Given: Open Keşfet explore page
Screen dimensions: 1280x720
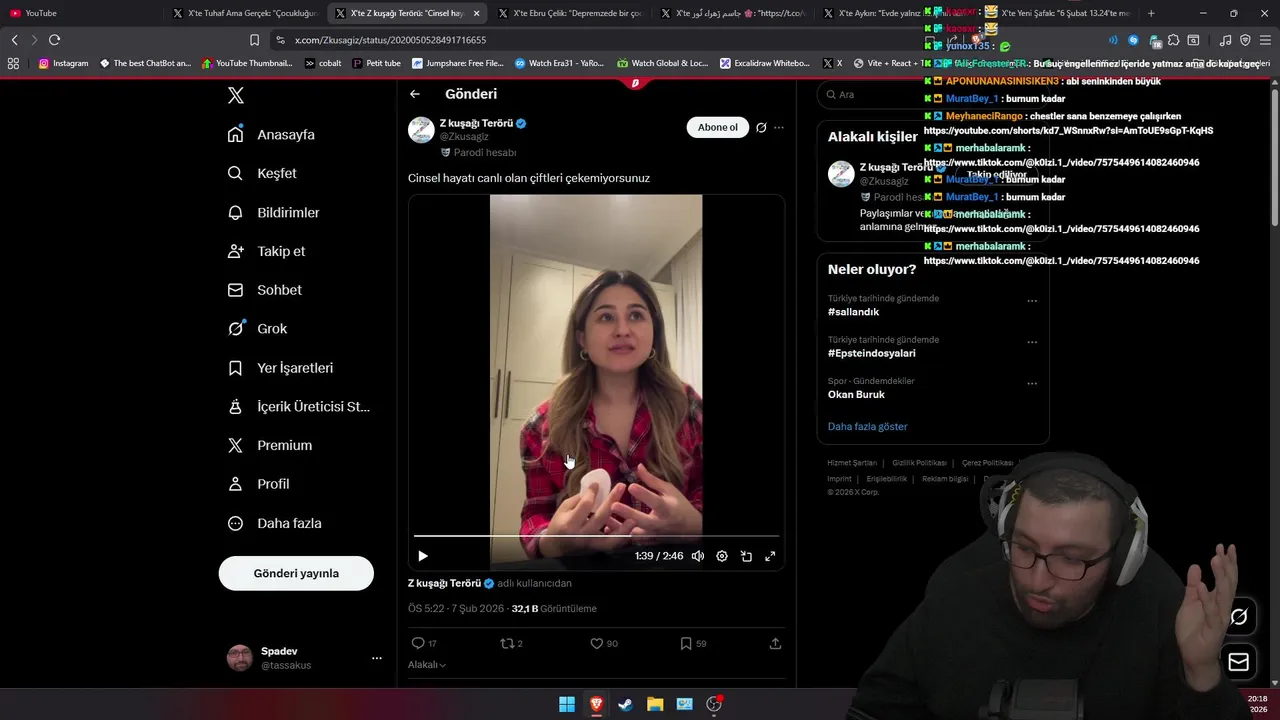Looking at the screenshot, I should pyautogui.click(x=262, y=173).
